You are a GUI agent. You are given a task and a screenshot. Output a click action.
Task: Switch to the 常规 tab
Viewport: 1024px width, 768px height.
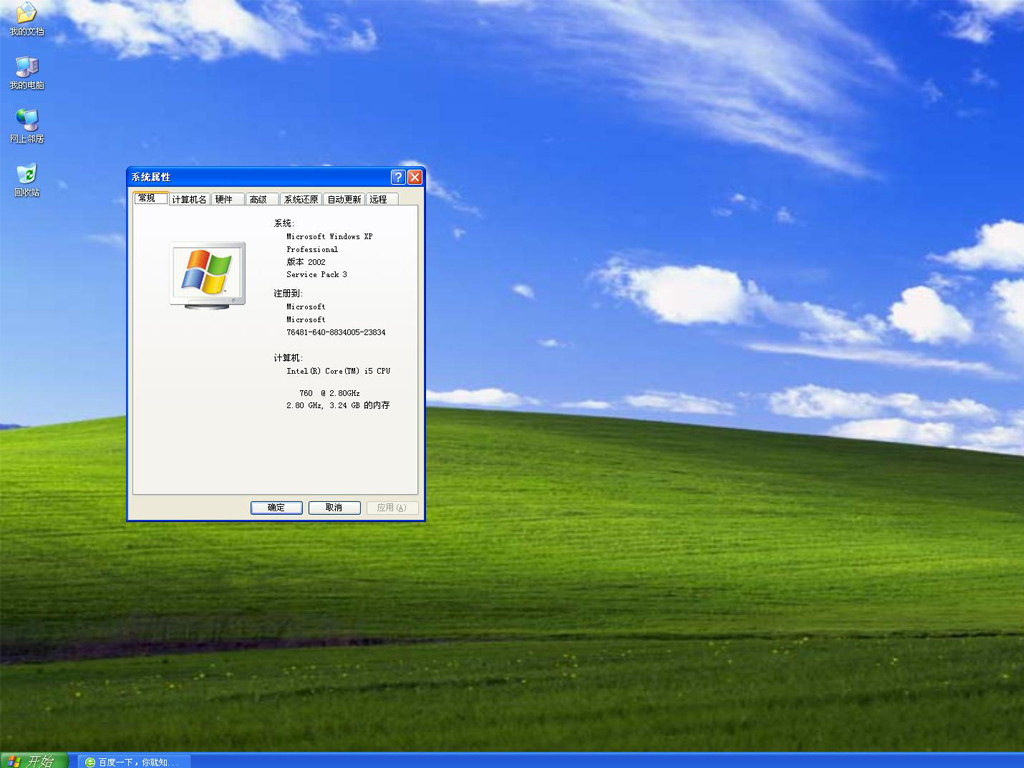click(x=147, y=198)
